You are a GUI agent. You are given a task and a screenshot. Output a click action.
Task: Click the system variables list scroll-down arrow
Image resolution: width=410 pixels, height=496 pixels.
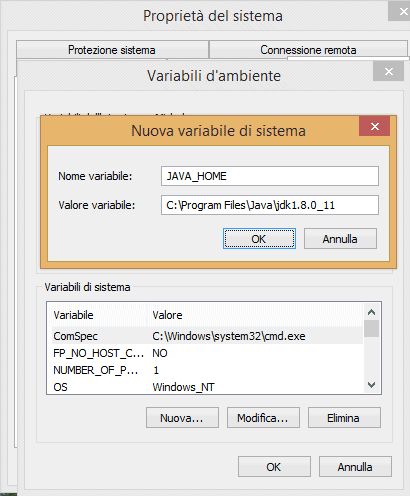[371, 385]
